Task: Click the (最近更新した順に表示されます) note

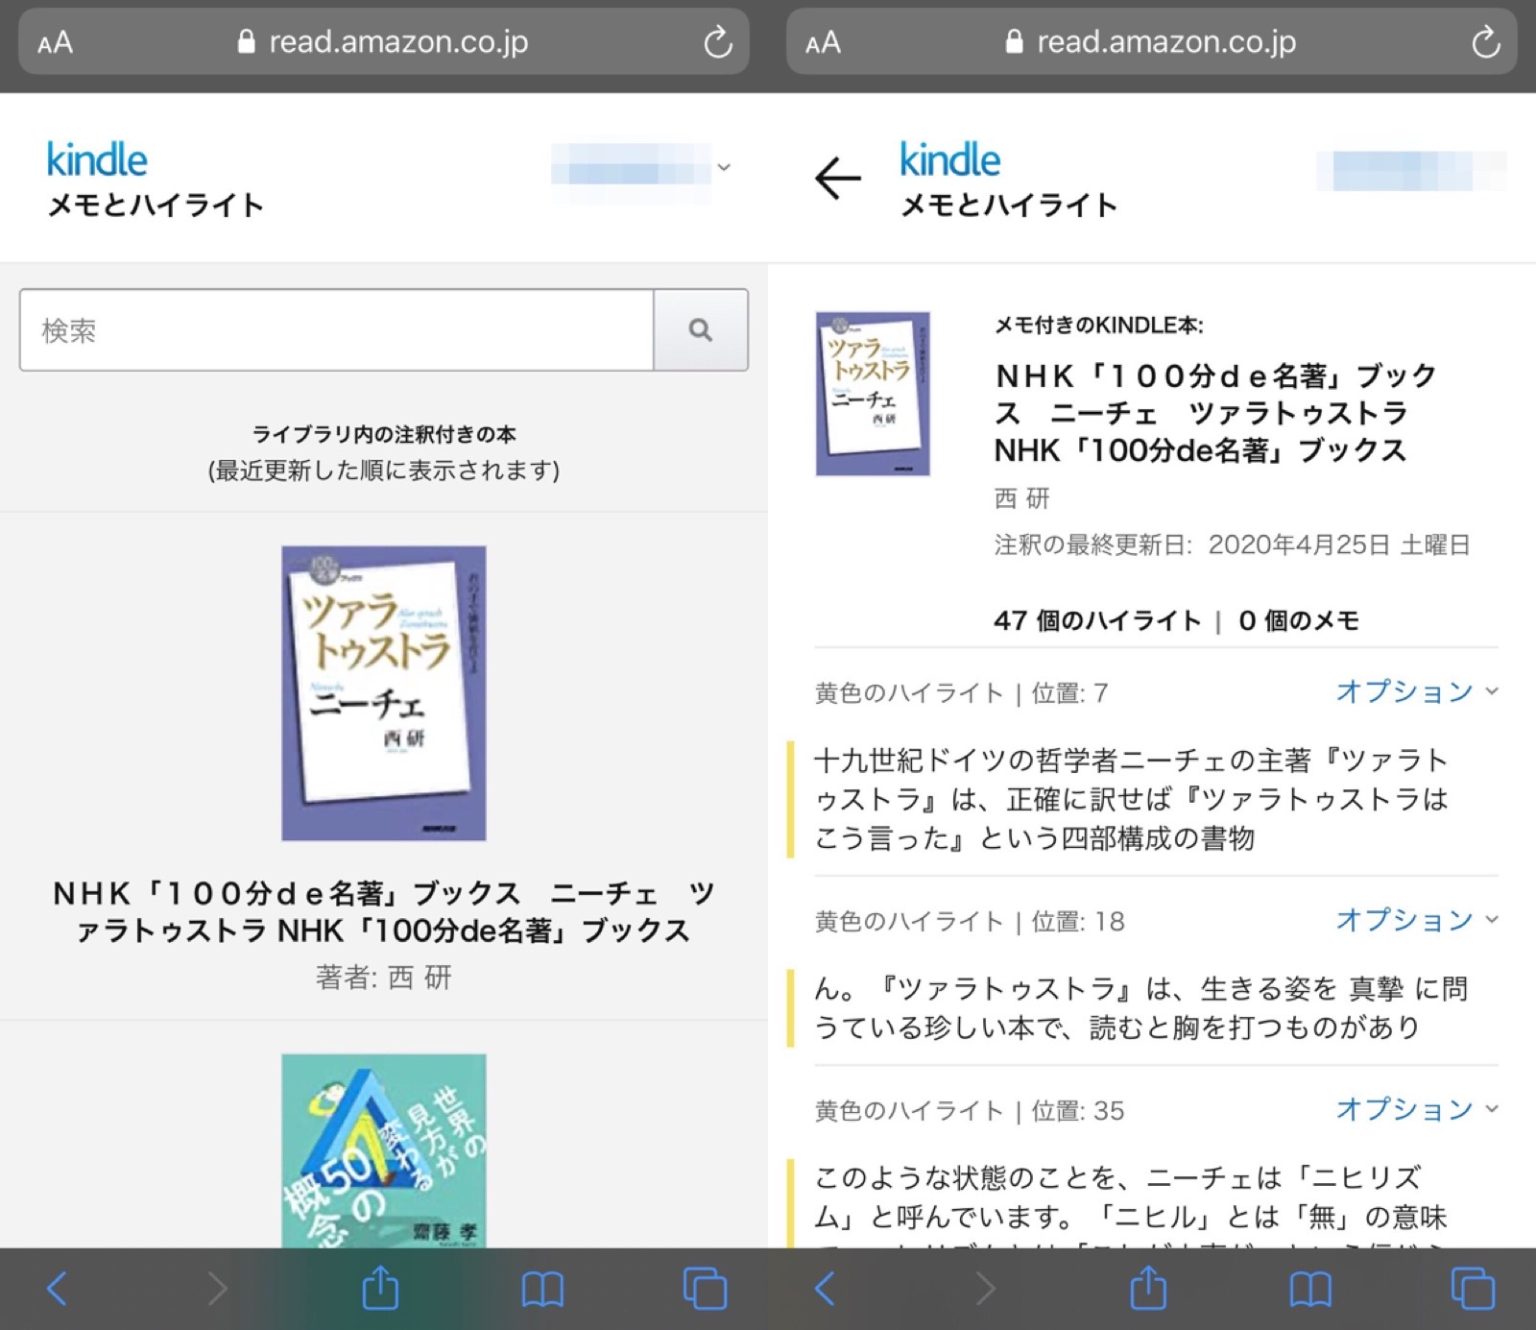Action: [x=384, y=470]
